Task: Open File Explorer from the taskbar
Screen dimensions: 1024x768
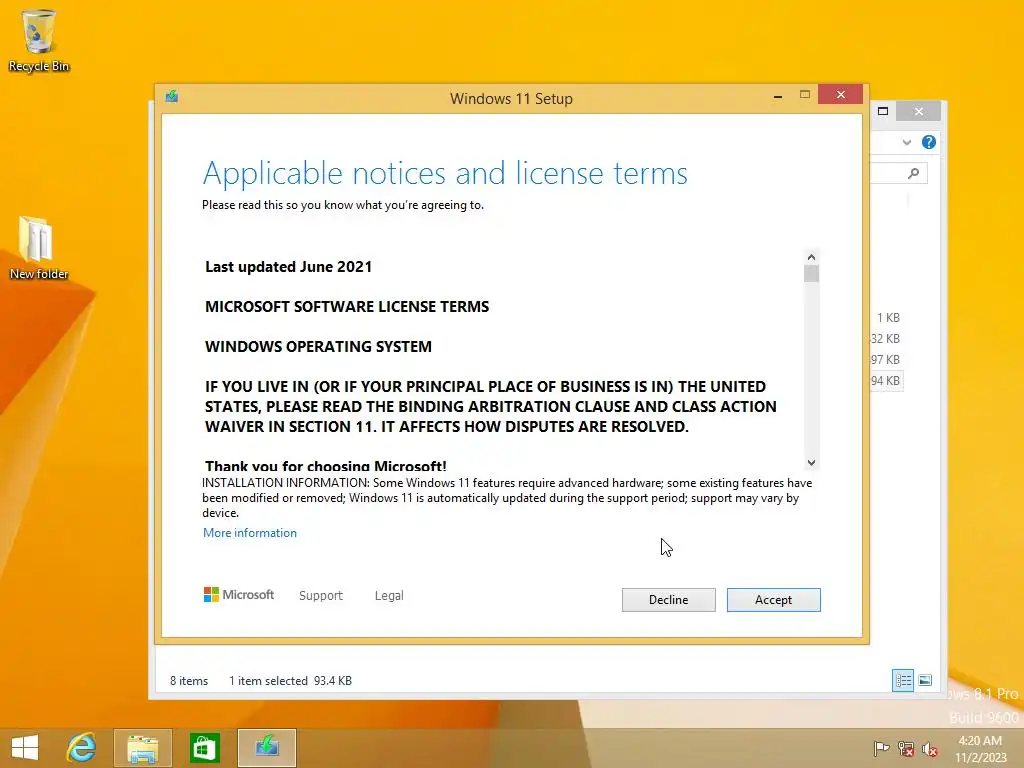Action: [x=142, y=748]
